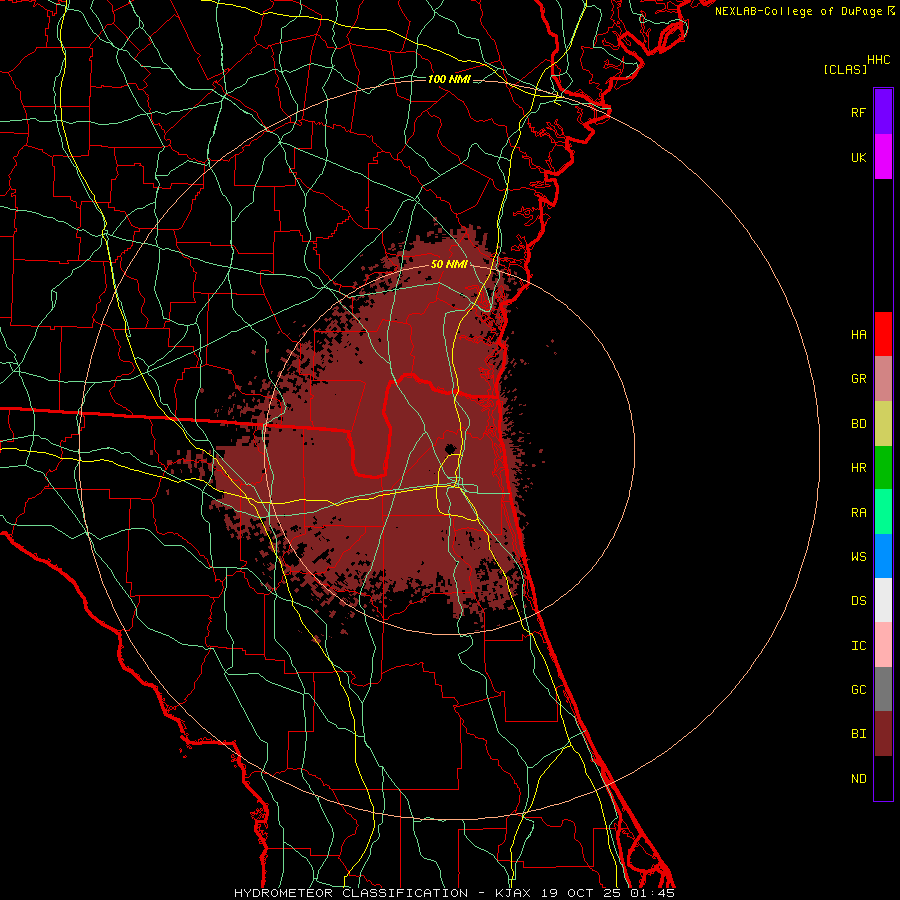Image resolution: width=900 pixels, height=900 pixels.
Task: Click the 'WS' legend label
Action: pos(858,556)
